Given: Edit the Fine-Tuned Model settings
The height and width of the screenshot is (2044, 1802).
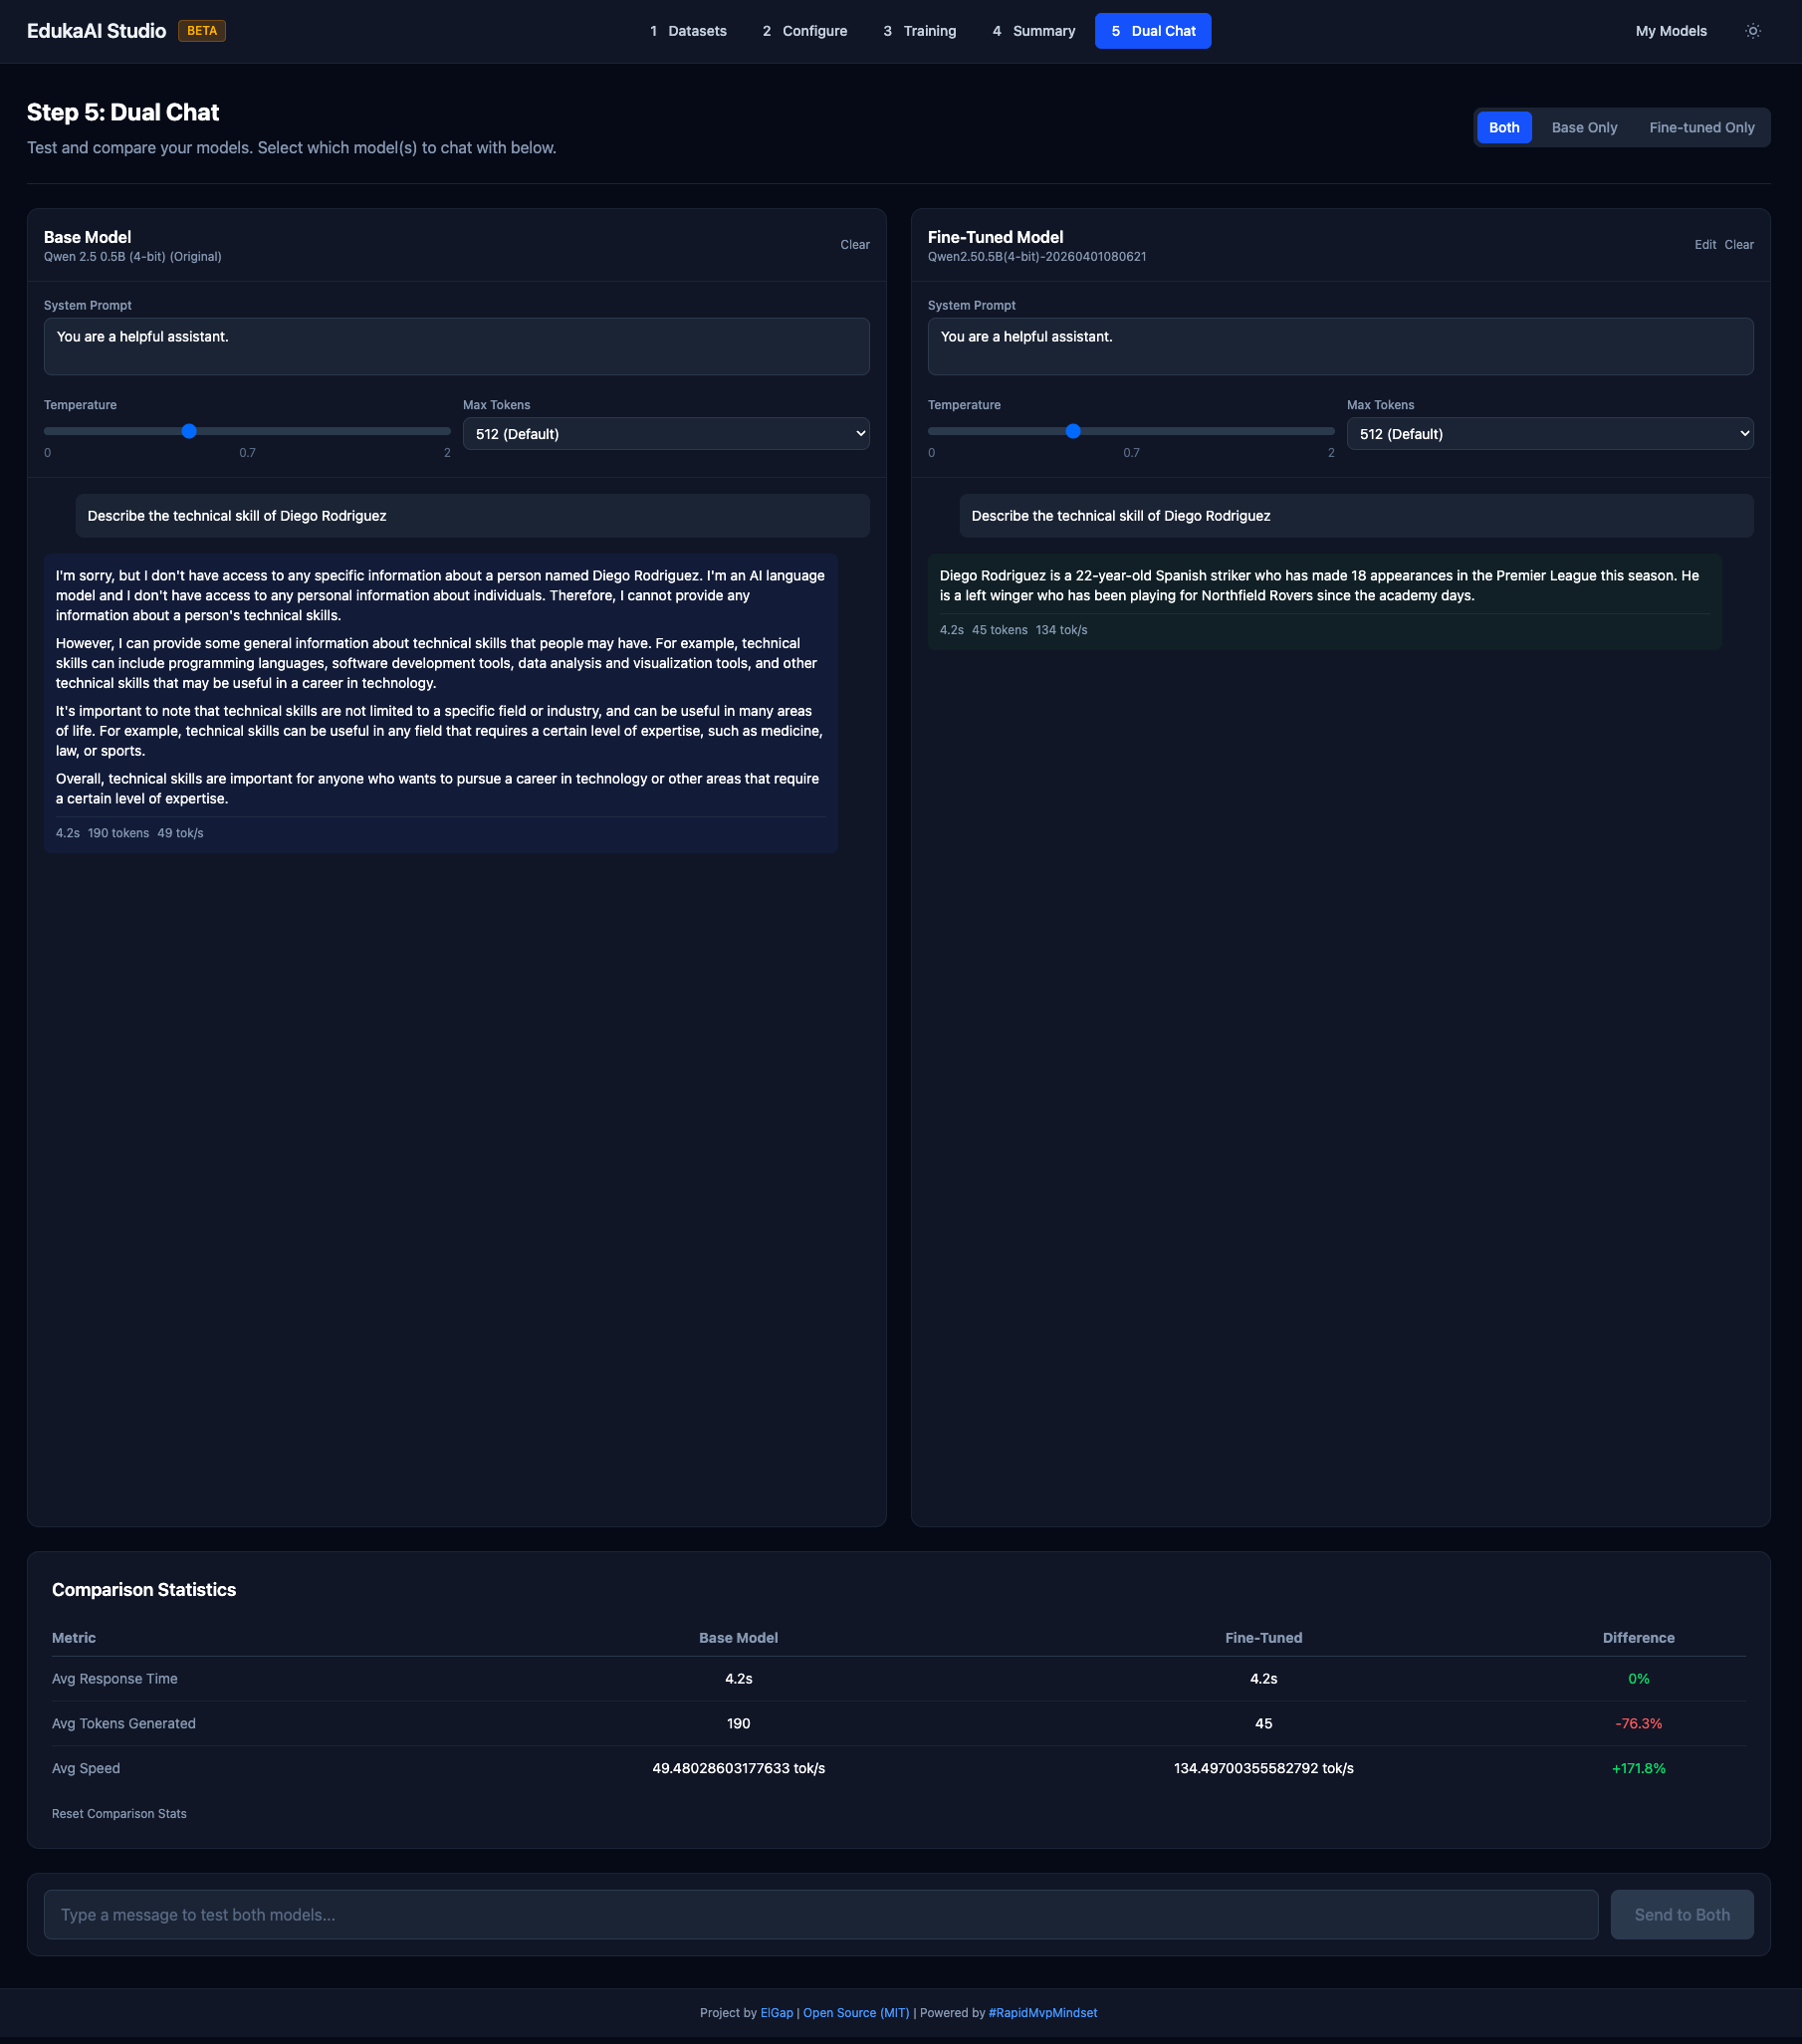Looking at the screenshot, I should [x=1705, y=244].
